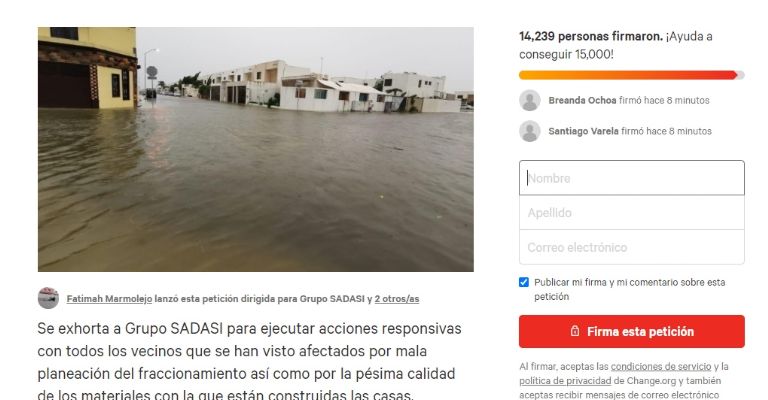The image size is (768, 400).
Task: Click the flooded street petition photo
Action: (x=256, y=149)
